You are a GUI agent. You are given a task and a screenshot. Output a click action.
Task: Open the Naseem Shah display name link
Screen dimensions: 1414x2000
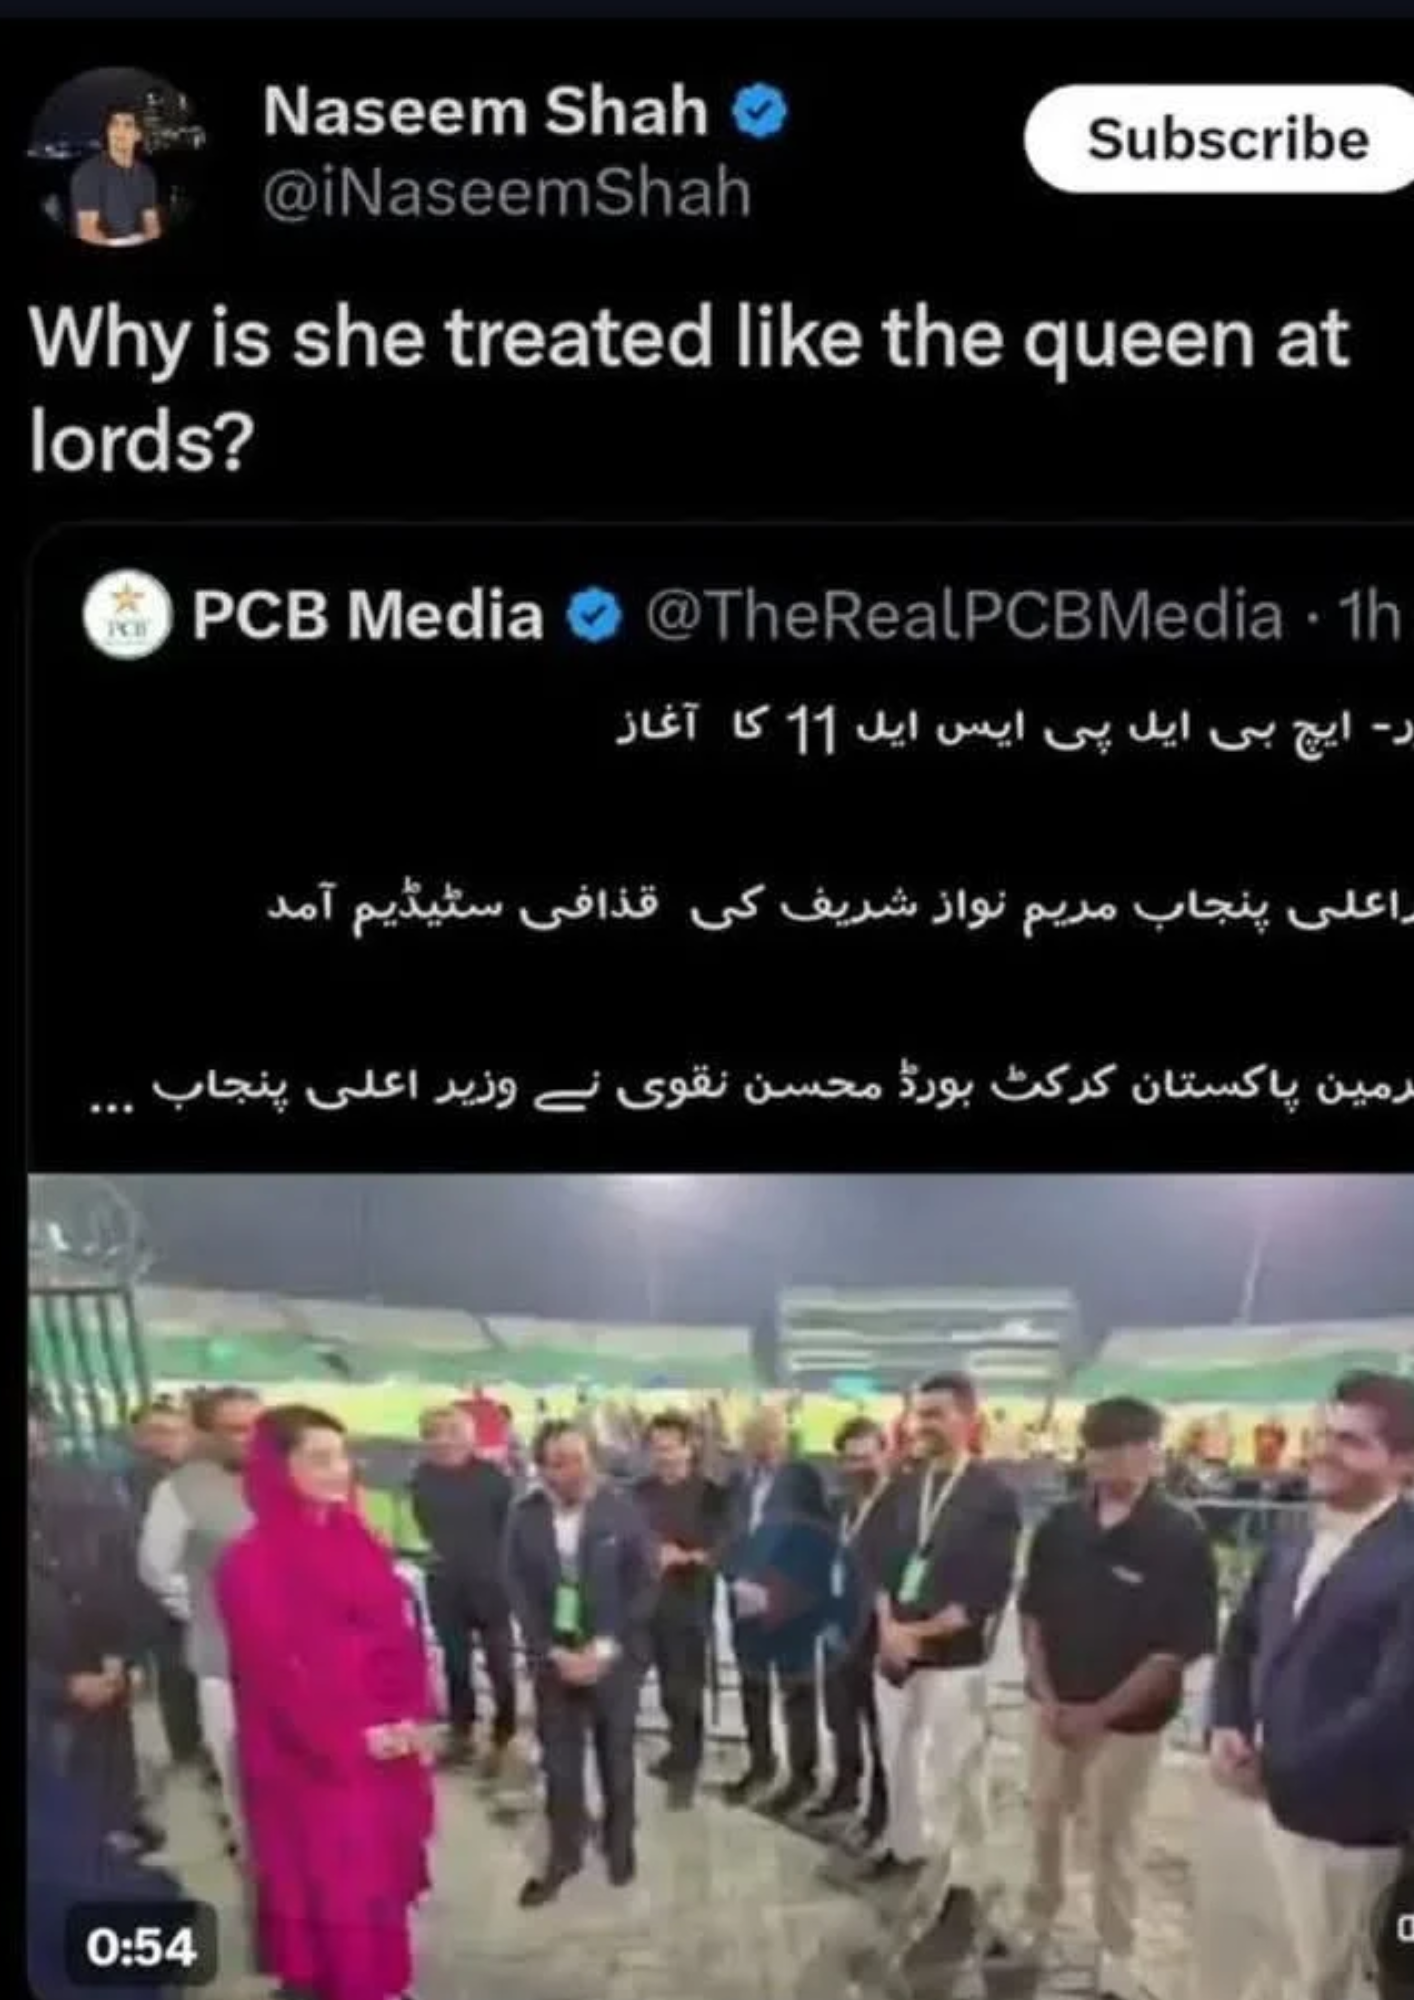click(x=485, y=111)
